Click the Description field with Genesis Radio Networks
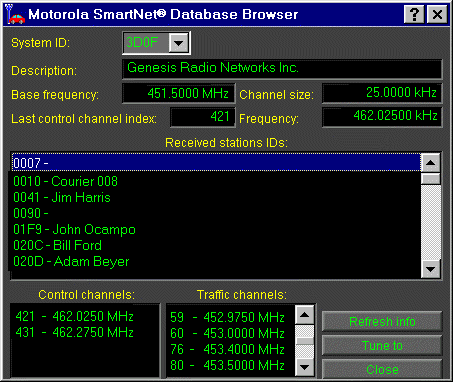 pyautogui.click(x=282, y=69)
